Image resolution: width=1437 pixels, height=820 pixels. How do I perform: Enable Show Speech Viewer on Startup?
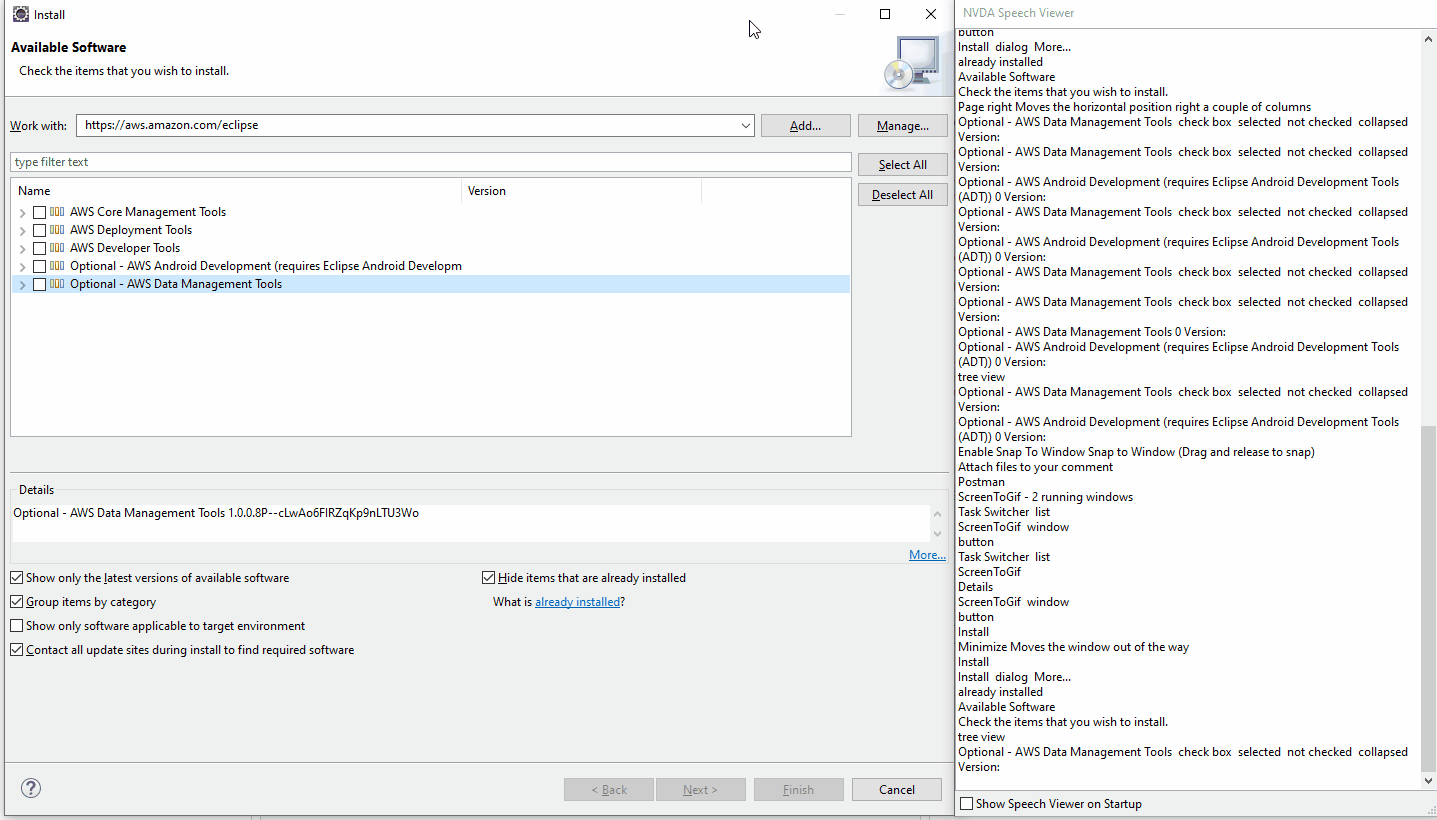(966, 804)
